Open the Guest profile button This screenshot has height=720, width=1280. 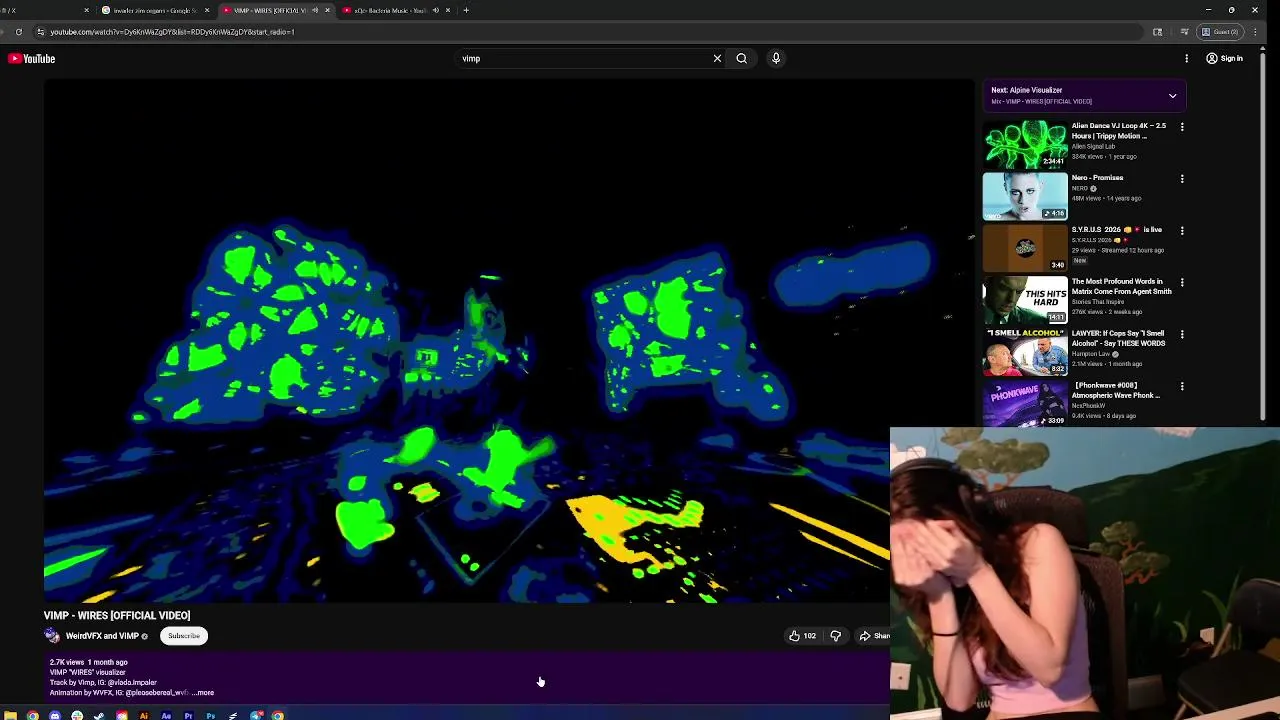coord(1221,32)
